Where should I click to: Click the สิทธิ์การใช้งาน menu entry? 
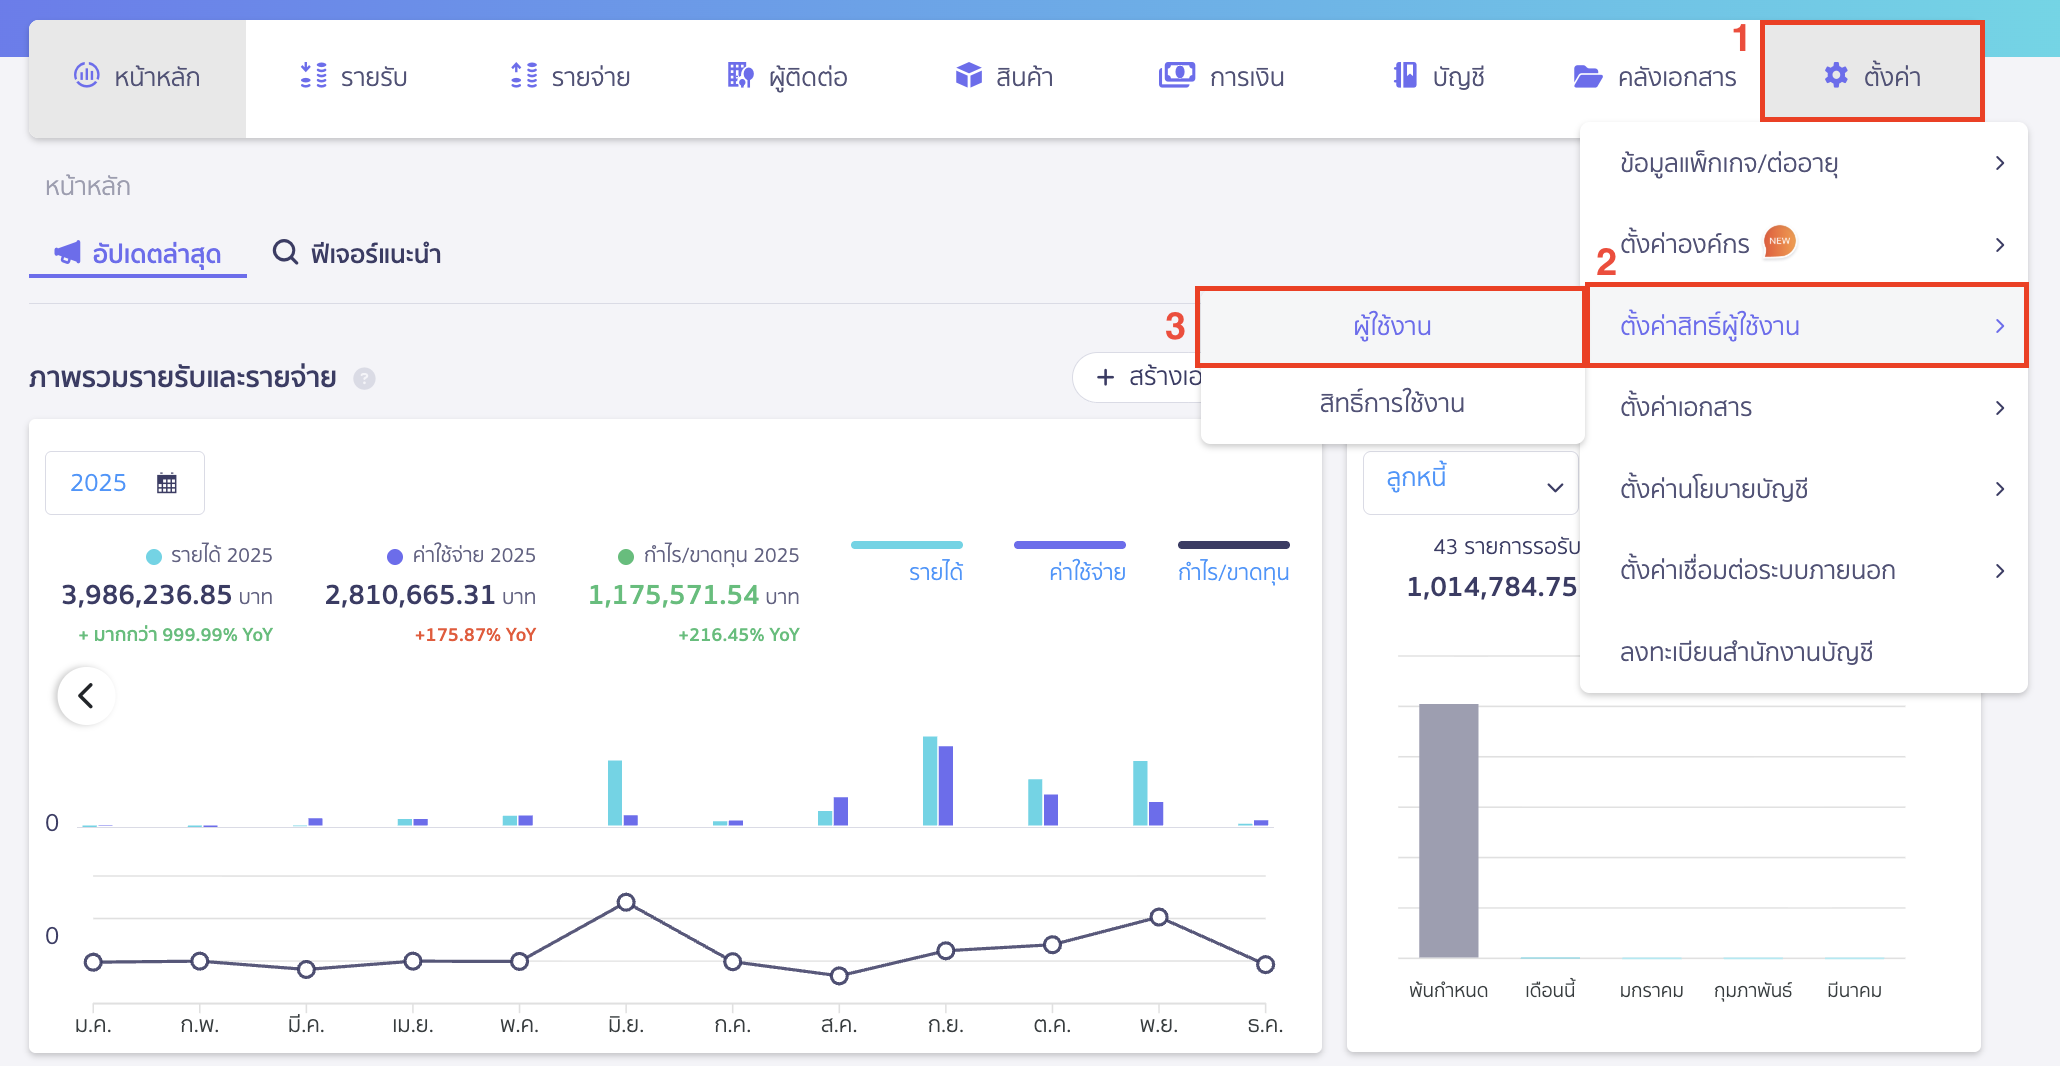click(1390, 403)
